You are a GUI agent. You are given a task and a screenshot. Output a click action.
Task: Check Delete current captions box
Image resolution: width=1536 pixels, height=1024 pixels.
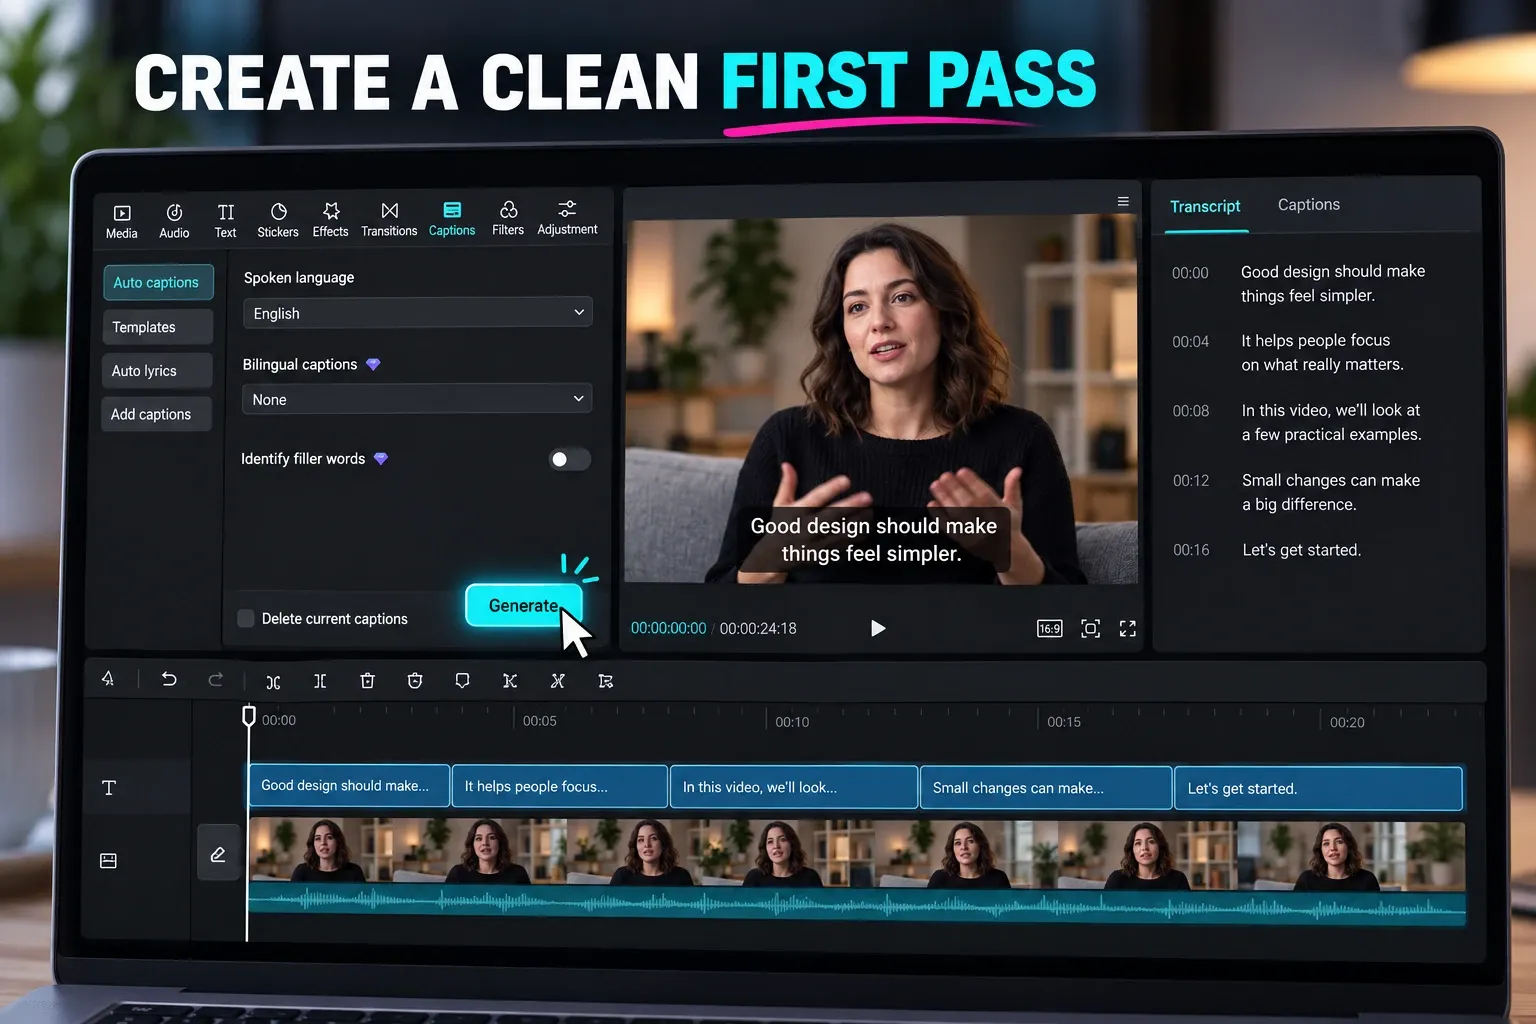246,618
